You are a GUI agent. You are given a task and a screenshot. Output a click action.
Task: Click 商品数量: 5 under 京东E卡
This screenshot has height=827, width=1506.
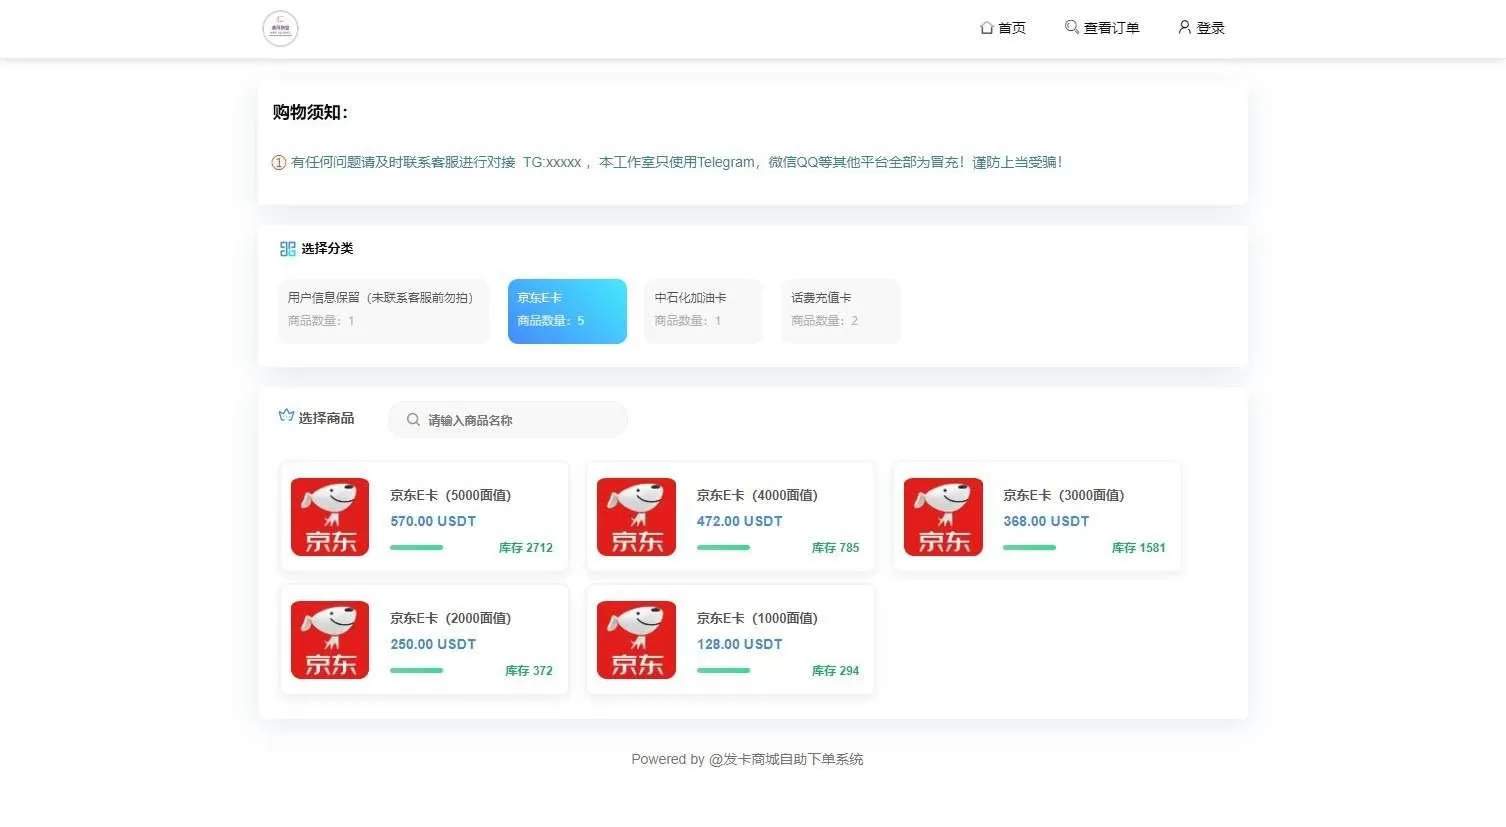(551, 321)
